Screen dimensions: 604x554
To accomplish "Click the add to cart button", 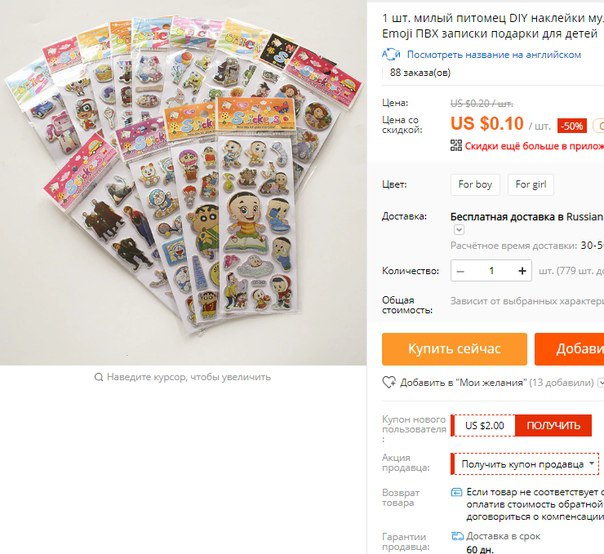I will point(569,349).
